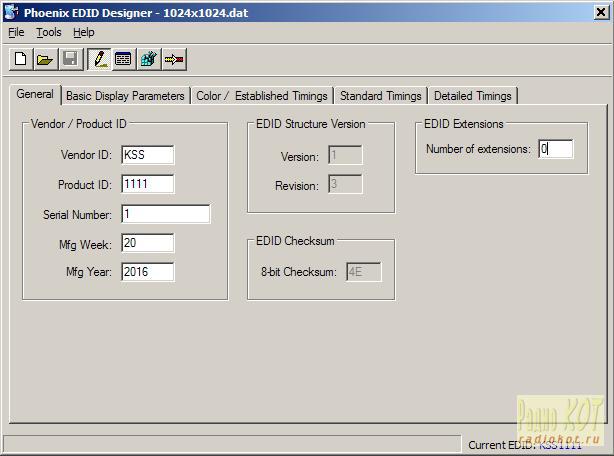Viewport: 614px width, 456px height.
Task: Switch to Basic Display Parameters tab
Action: 125,96
